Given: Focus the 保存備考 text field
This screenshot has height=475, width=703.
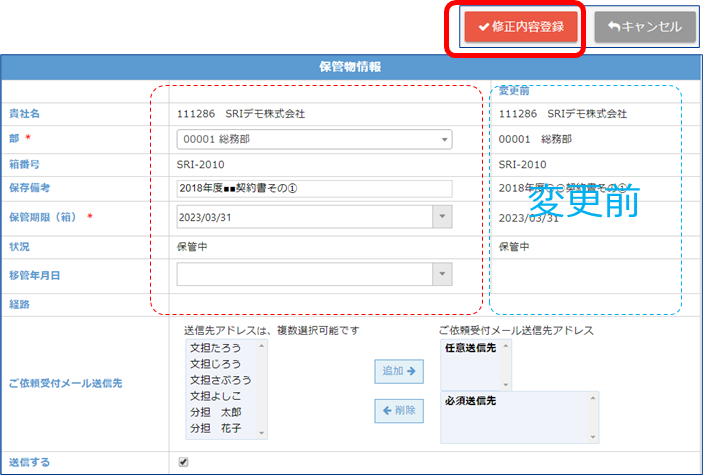Looking at the screenshot, I should pos(314,189).
